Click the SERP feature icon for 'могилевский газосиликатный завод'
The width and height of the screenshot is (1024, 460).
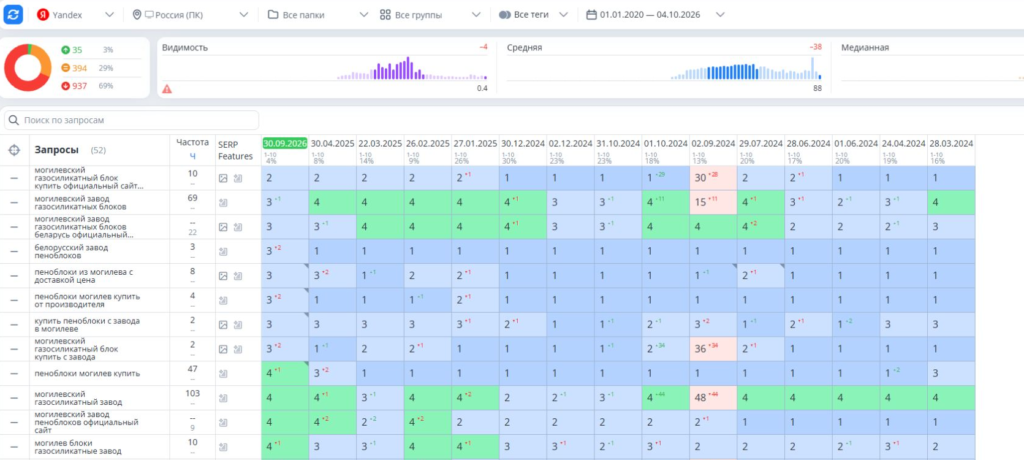(223, 398)
